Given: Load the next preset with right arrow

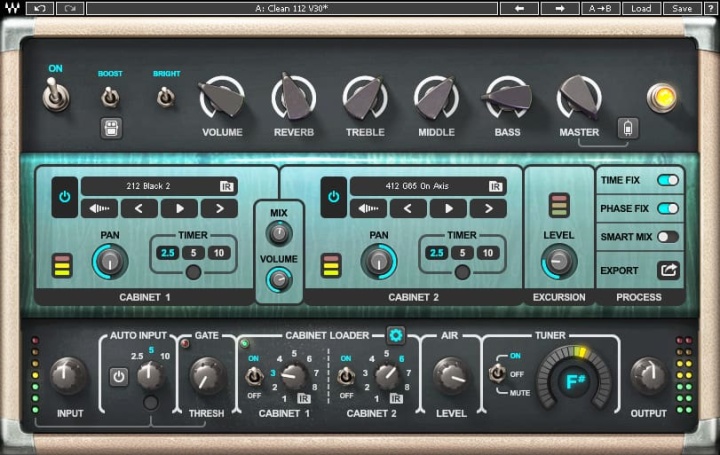Looking at the screenshot, I should coord(559,8).
